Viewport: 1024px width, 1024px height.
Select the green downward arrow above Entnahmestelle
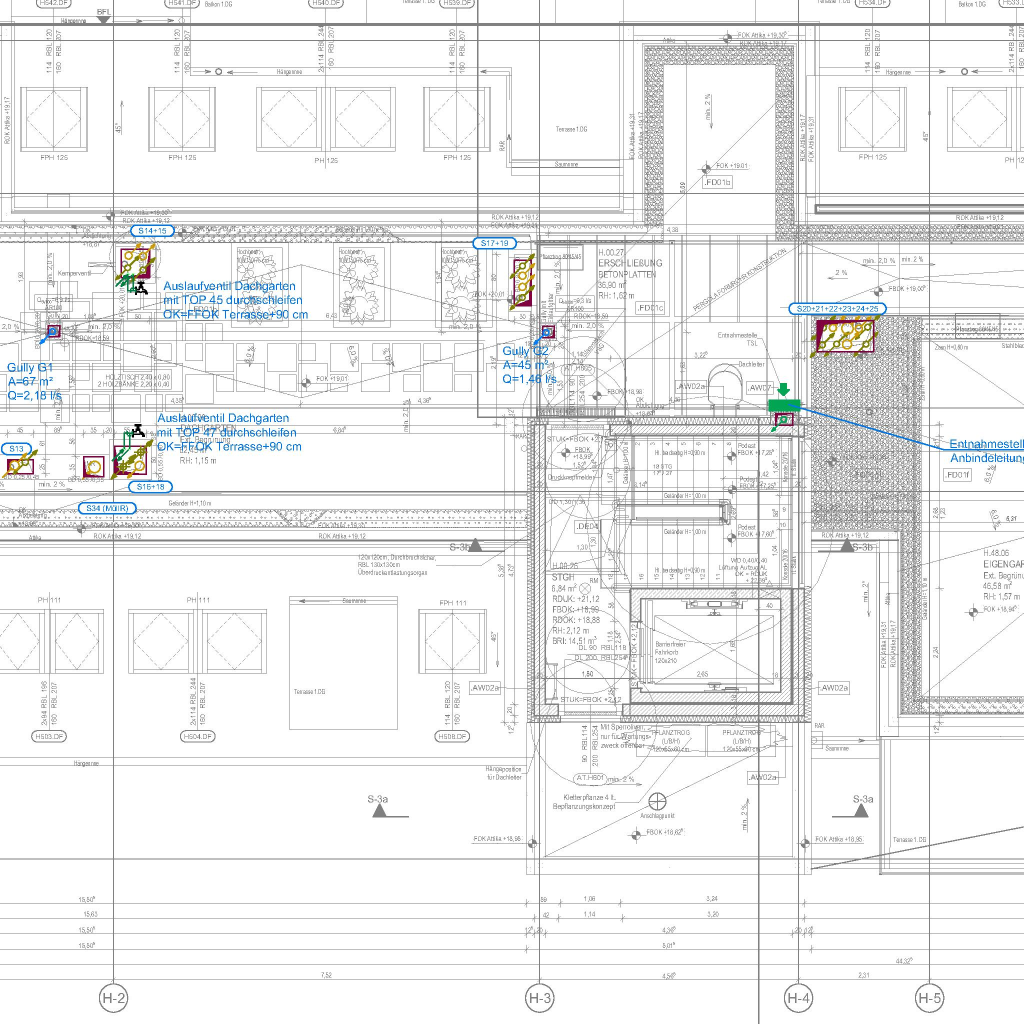tap(785, 389)
